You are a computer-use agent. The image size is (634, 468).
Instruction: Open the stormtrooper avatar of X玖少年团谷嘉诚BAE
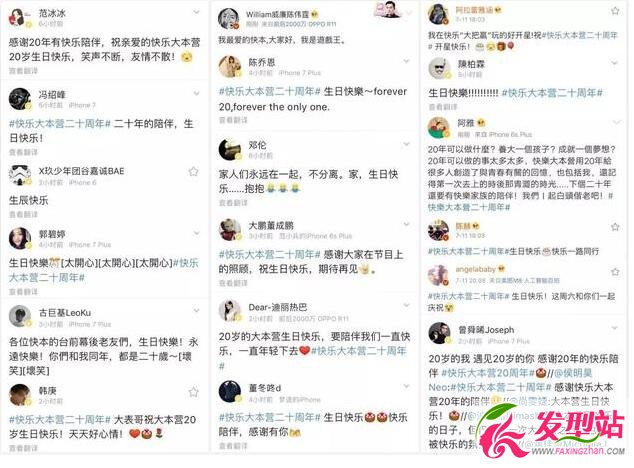tap(19, 175)
